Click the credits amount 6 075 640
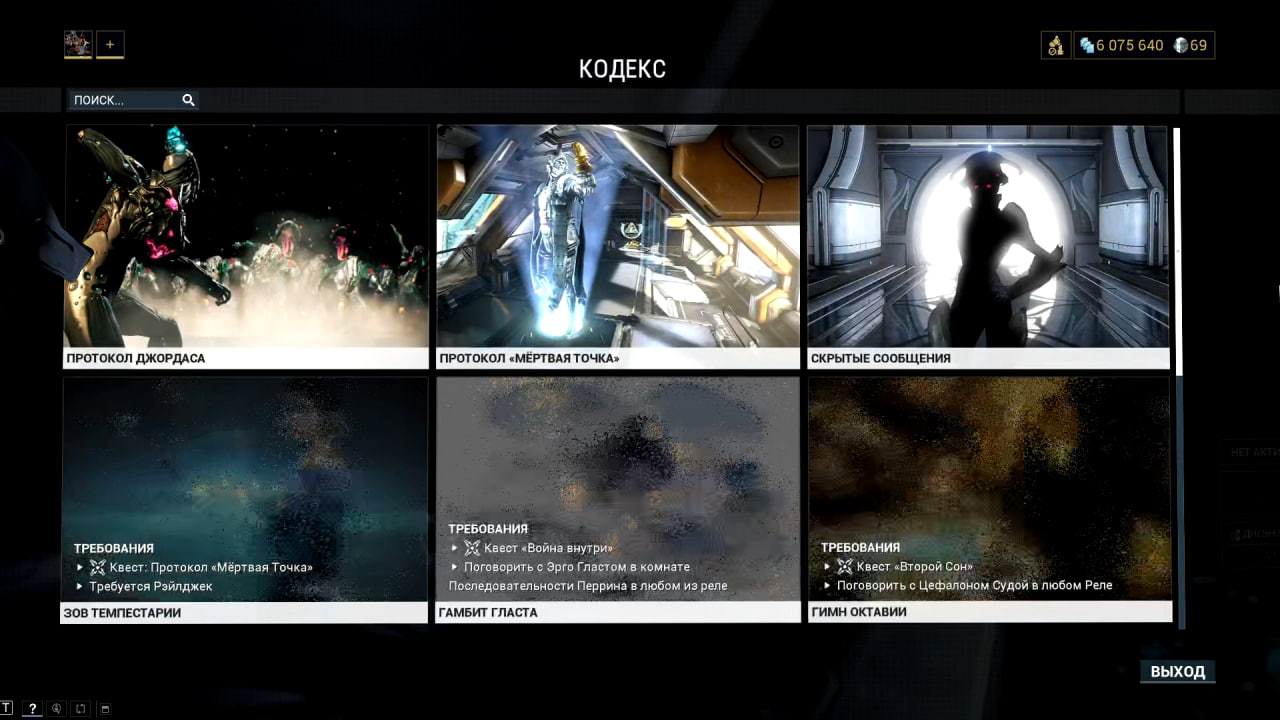This screenshot has width=1280, height=720. (1130, 45)
